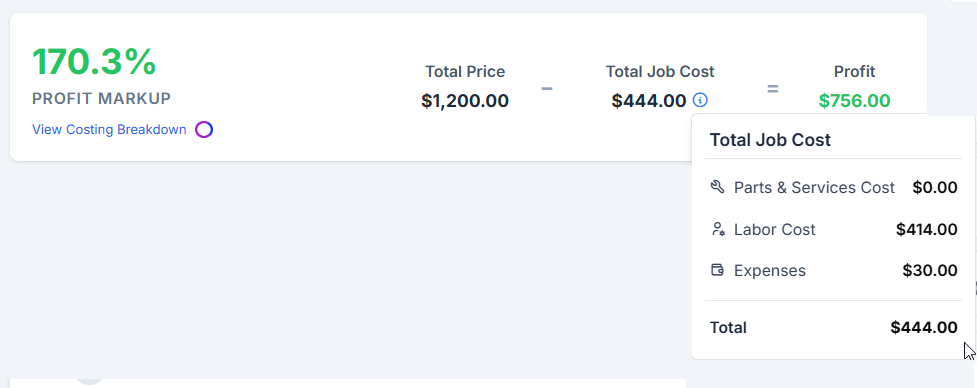The width and height of the screenshot is (977, 388).
Task: Click the 170.3% profit markup figure
Action: [x=94, y=62]
